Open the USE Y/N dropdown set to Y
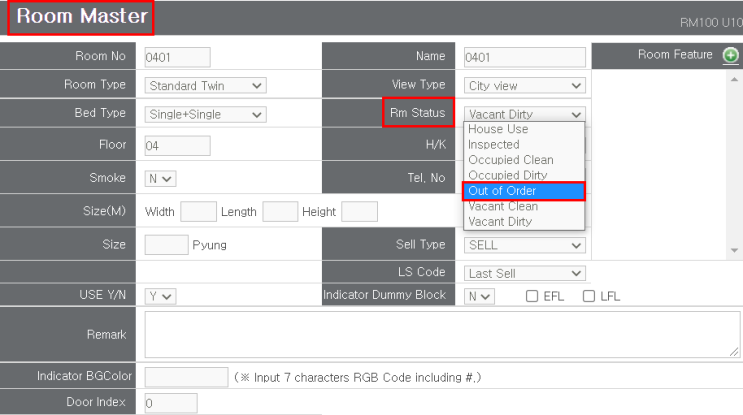The image size is (743, 415). pos(161,296)
